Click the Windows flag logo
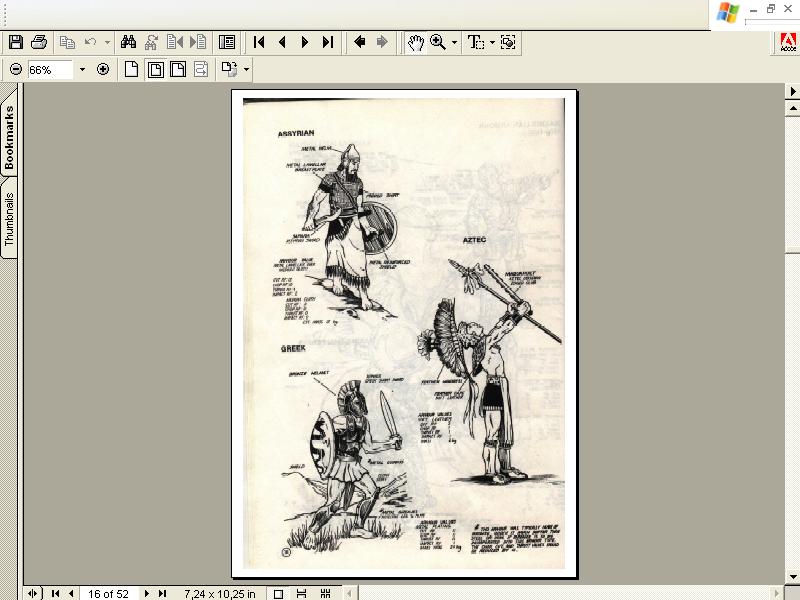 click(728, 12)
